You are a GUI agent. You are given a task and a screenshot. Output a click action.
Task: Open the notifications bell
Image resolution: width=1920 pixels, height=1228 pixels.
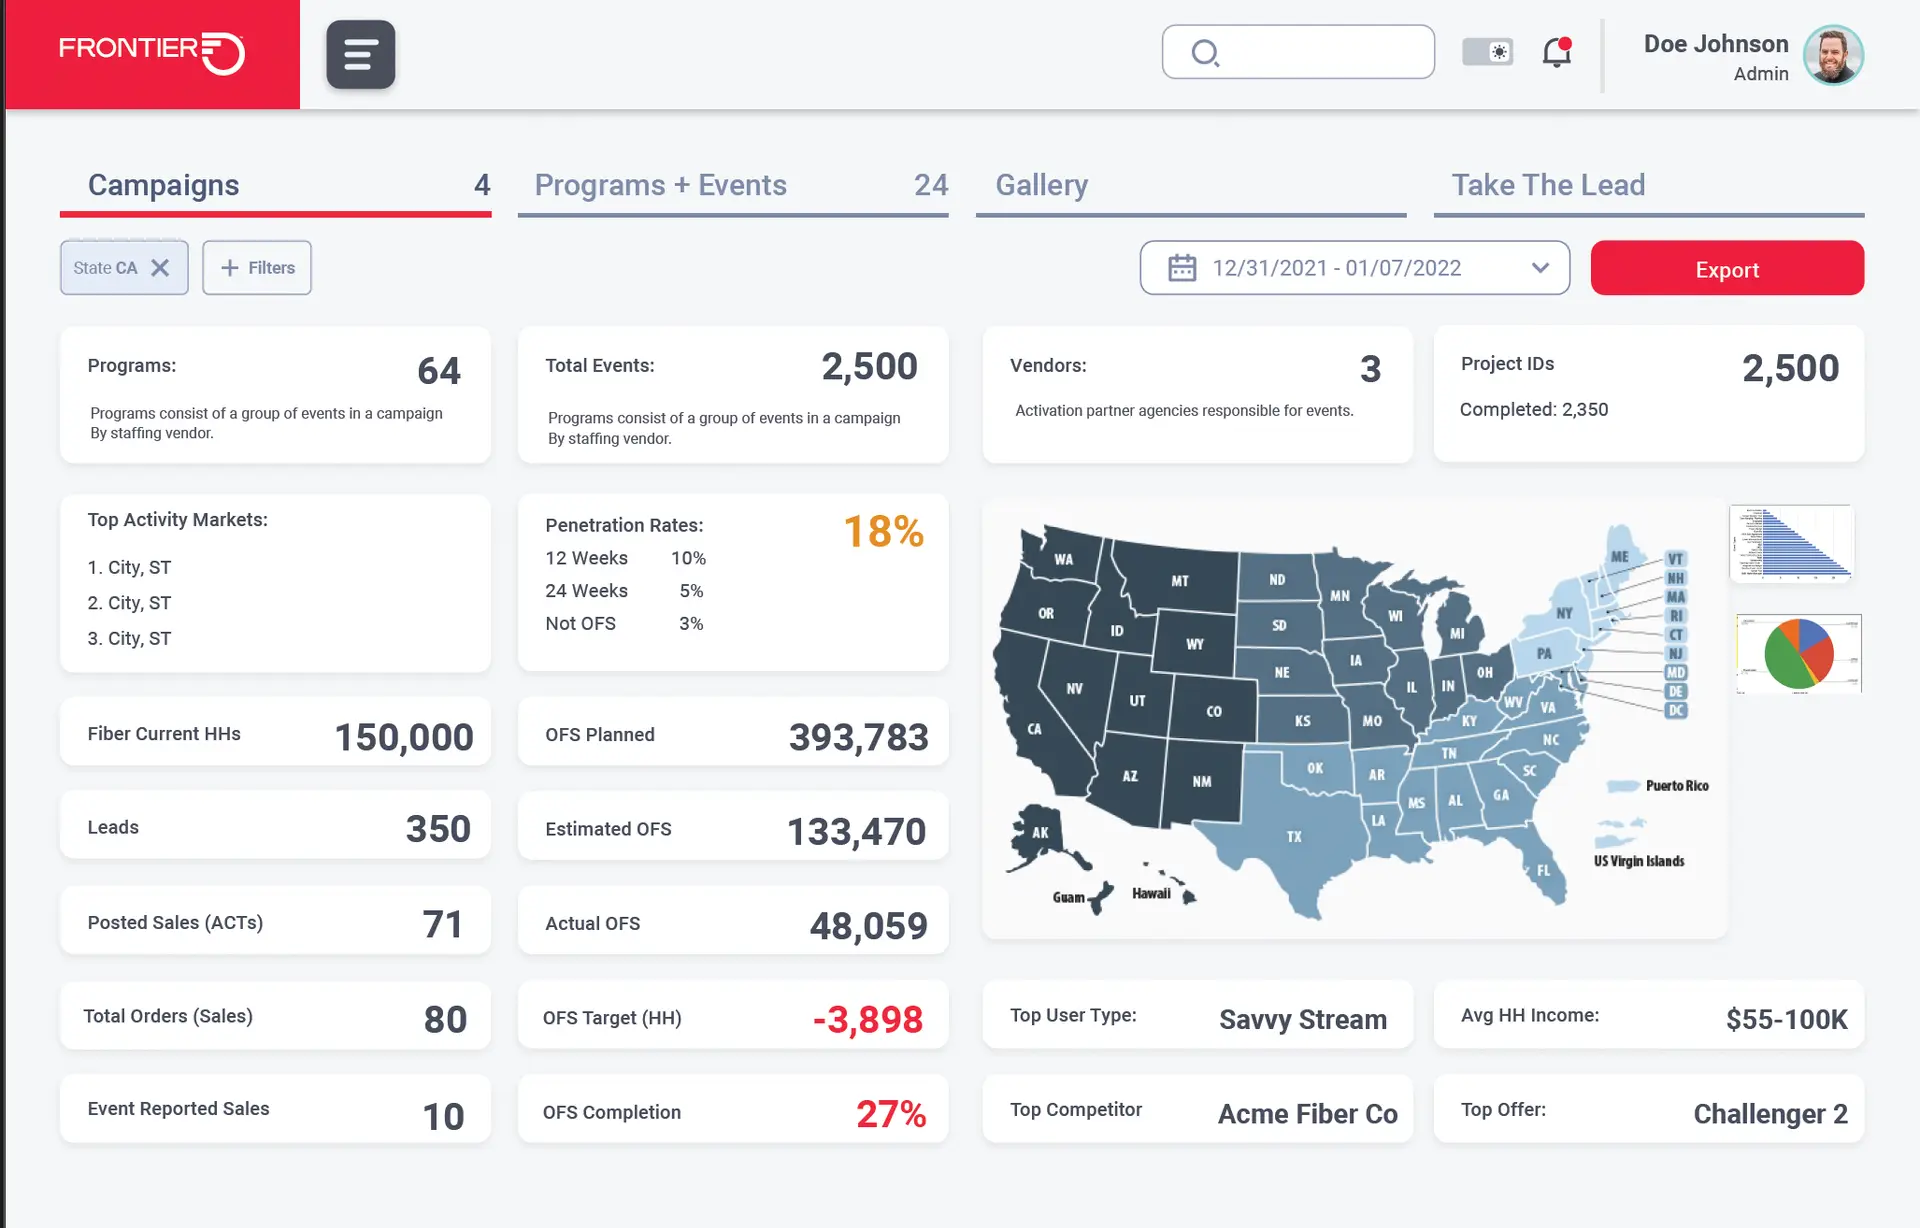tap(1557, 52)
